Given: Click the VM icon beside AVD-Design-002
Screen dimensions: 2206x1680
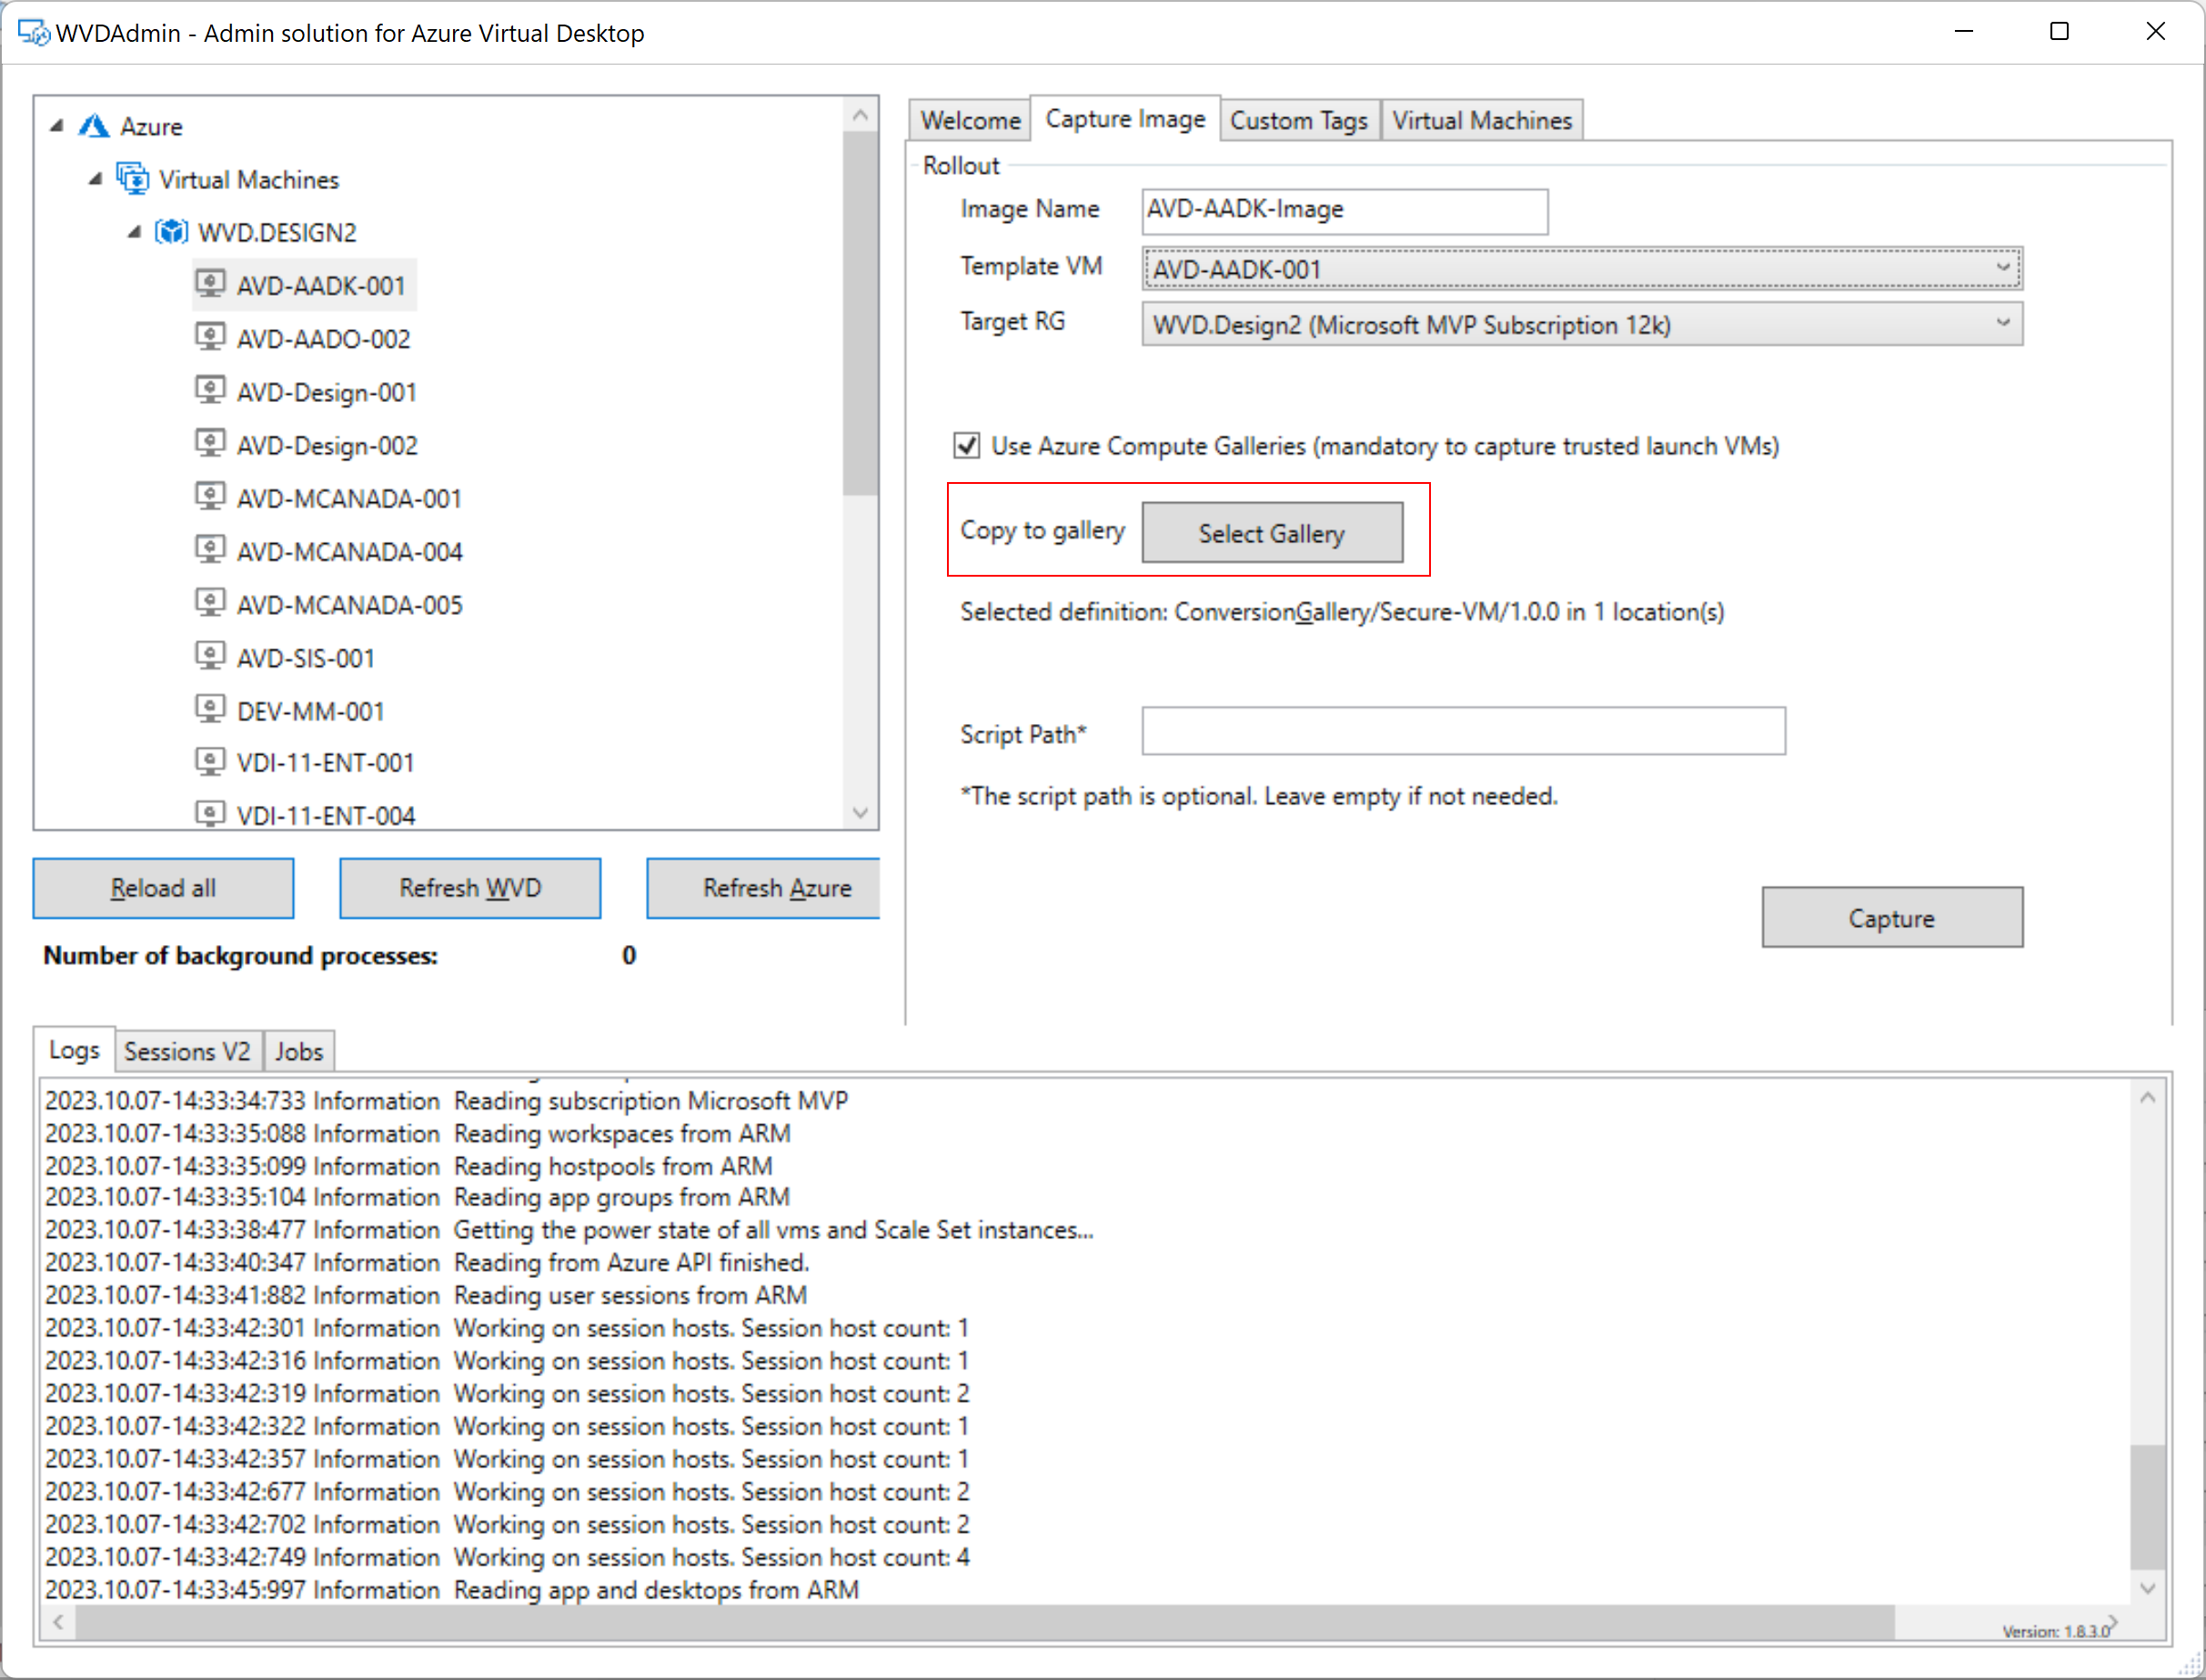Looking at the screenshot, I should pos(210,444).
